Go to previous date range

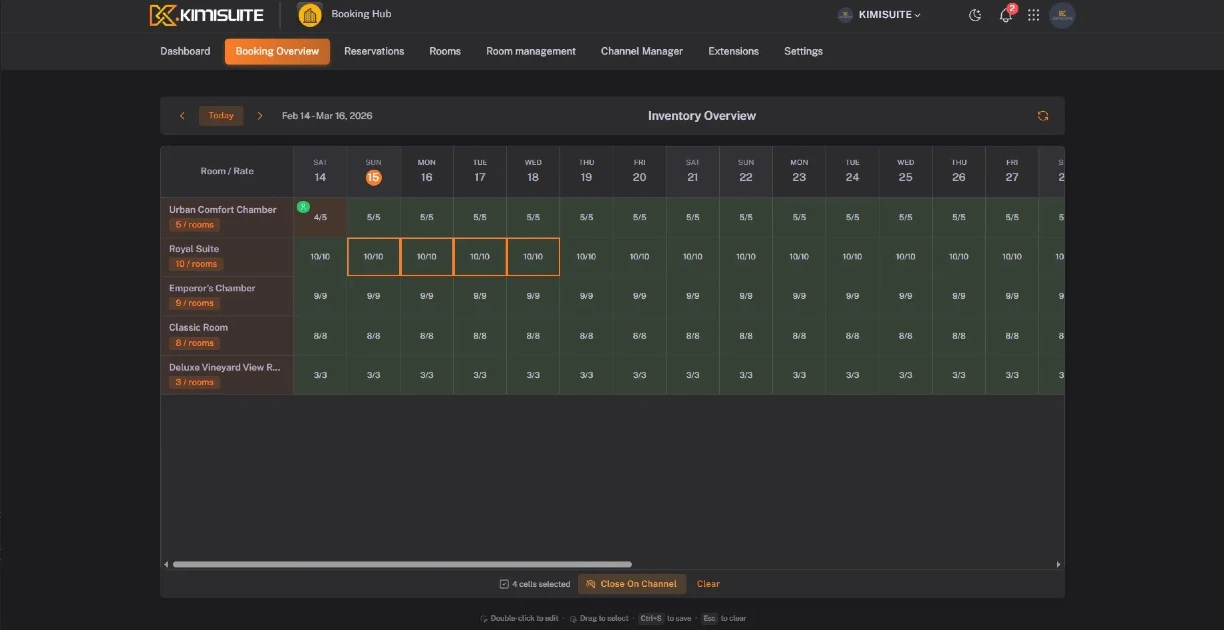coord(182,116)
